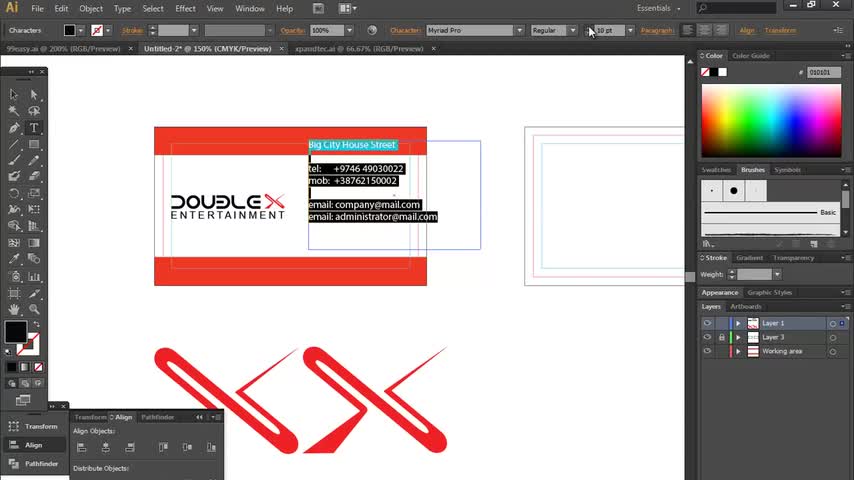Expand Layer 1 contents triangle

739,324
